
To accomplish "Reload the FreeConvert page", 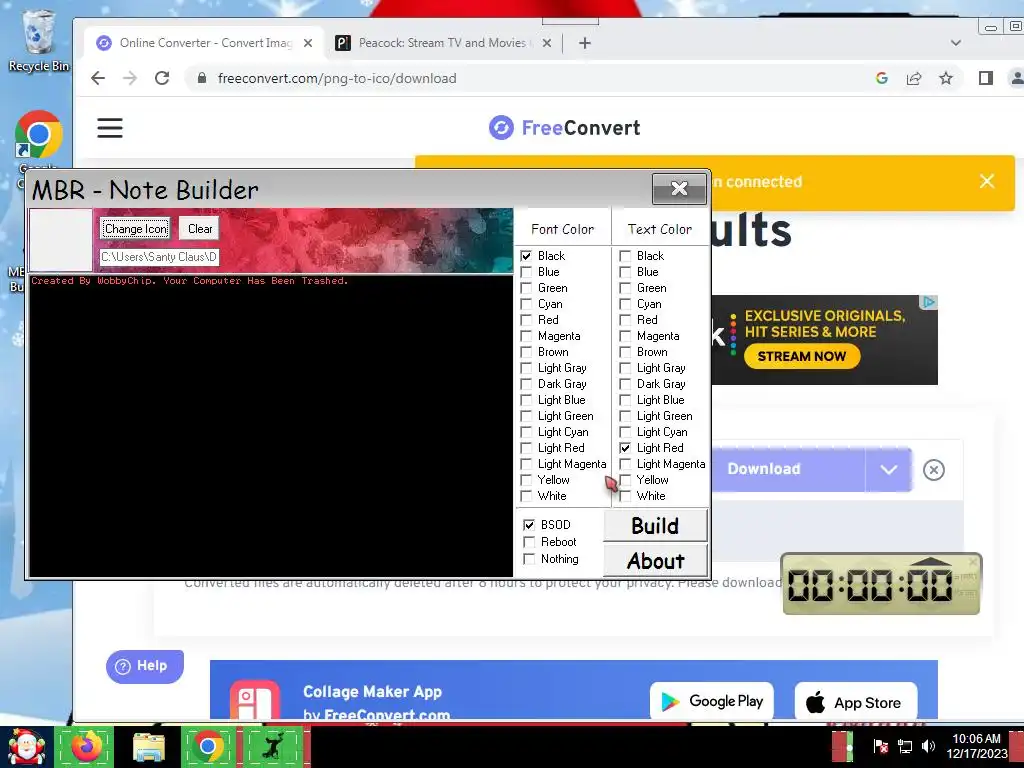I will click(x=162, y=78).
